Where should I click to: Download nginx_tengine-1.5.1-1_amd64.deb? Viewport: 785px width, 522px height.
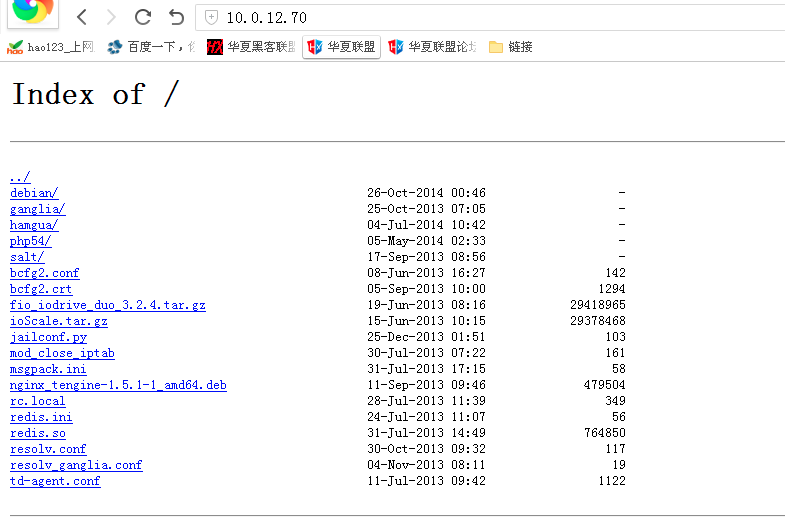[x=118, y=385]
